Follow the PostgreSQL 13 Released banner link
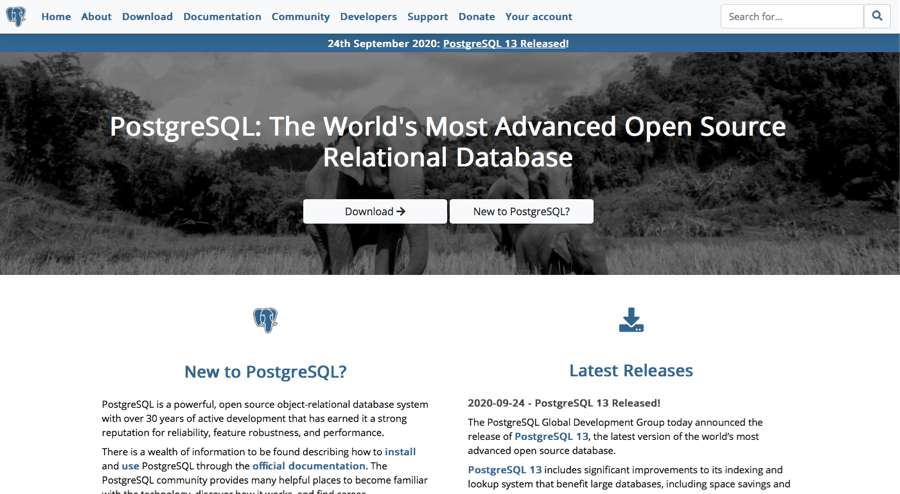900x494 pixels. pos(505,44)
